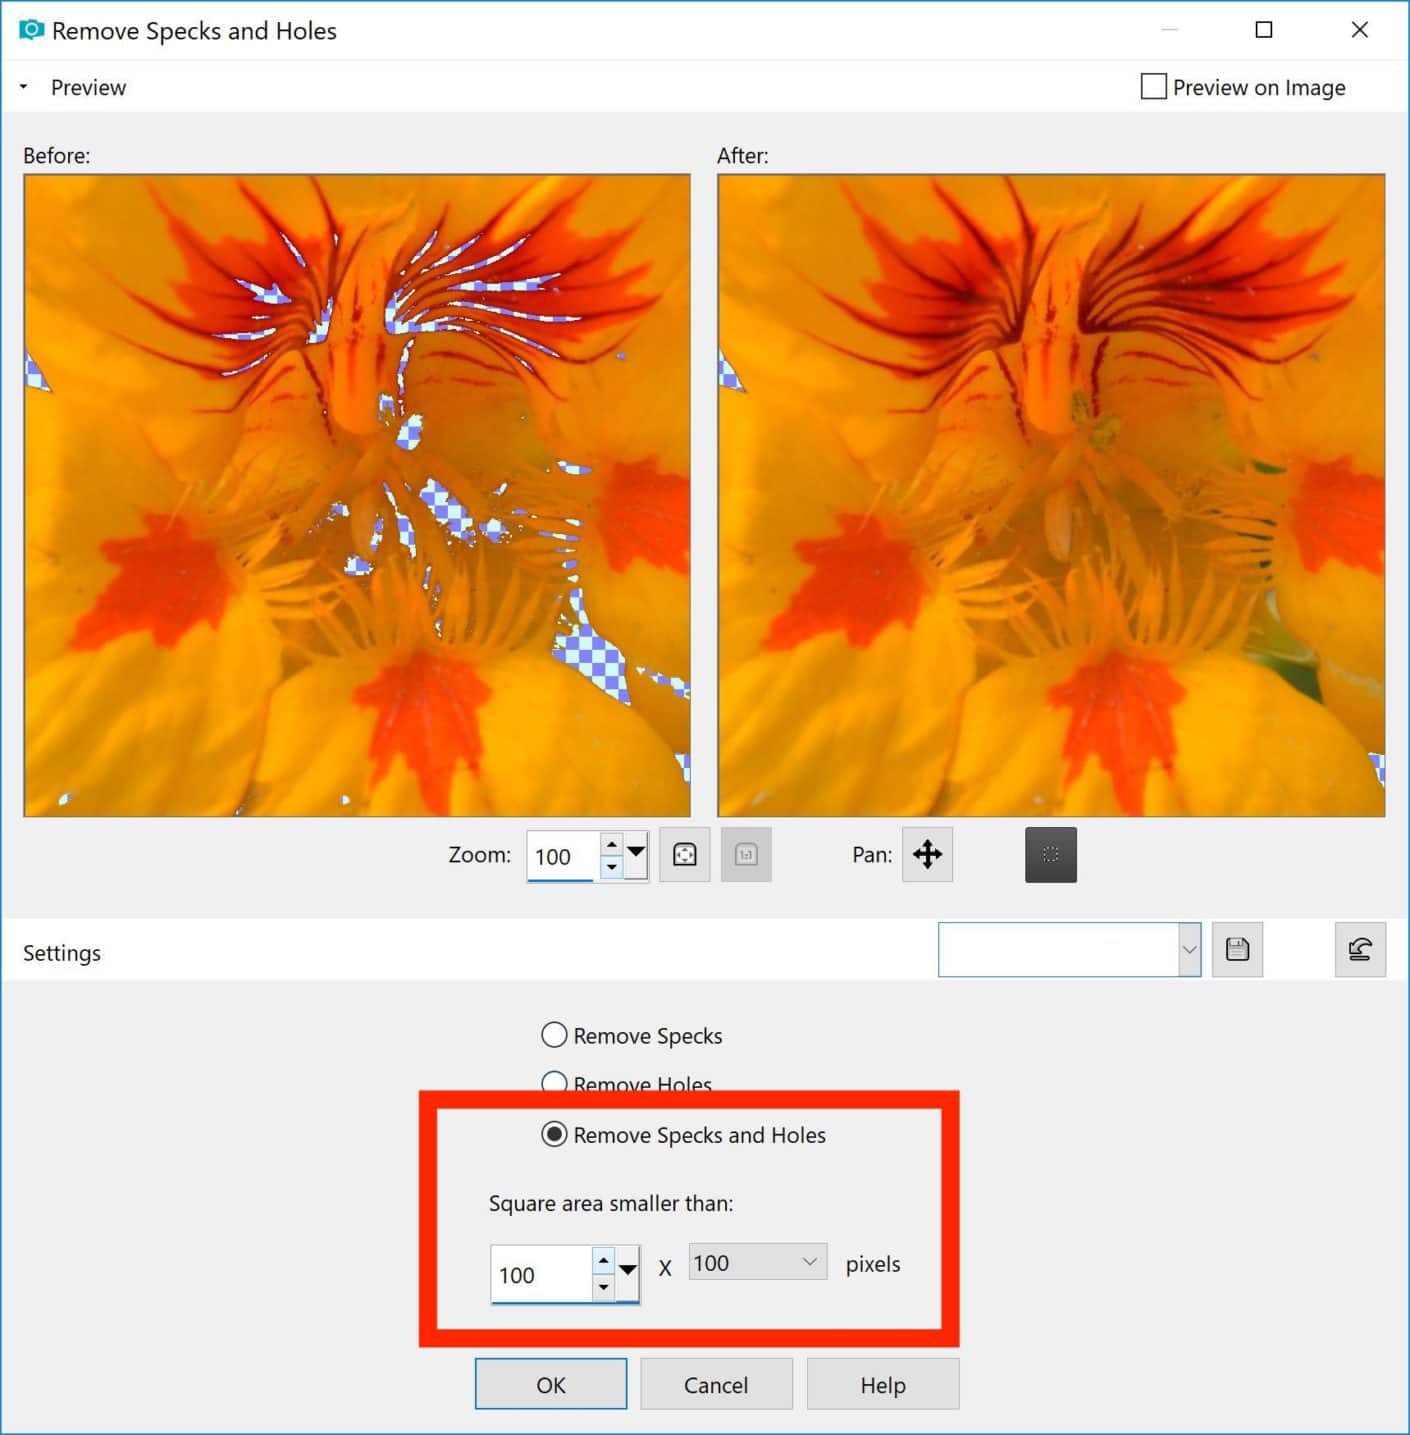Toggle the selection marquee preview button
This screenshot has height=1435, width=1410.
[x=1050, y=854]
